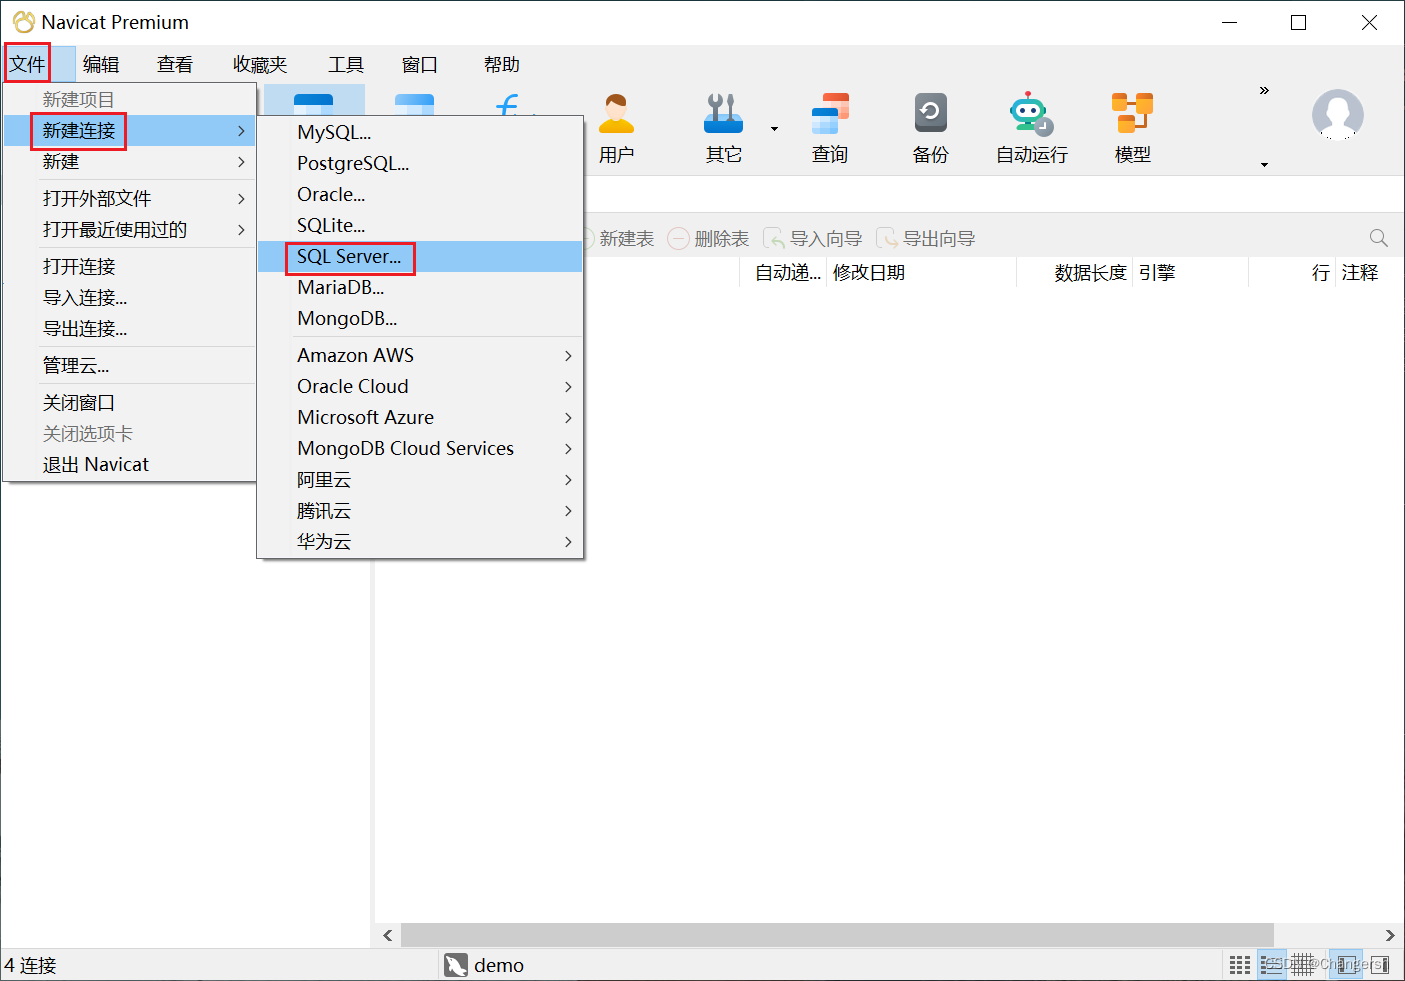Click the demo connection icon in status bar
1405x981 pixels.
click(456, 965)
